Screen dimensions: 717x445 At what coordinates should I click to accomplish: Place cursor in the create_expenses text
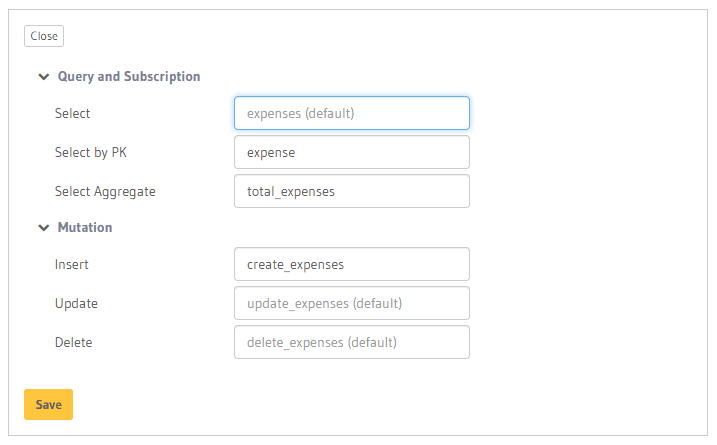tap(295, 264)
